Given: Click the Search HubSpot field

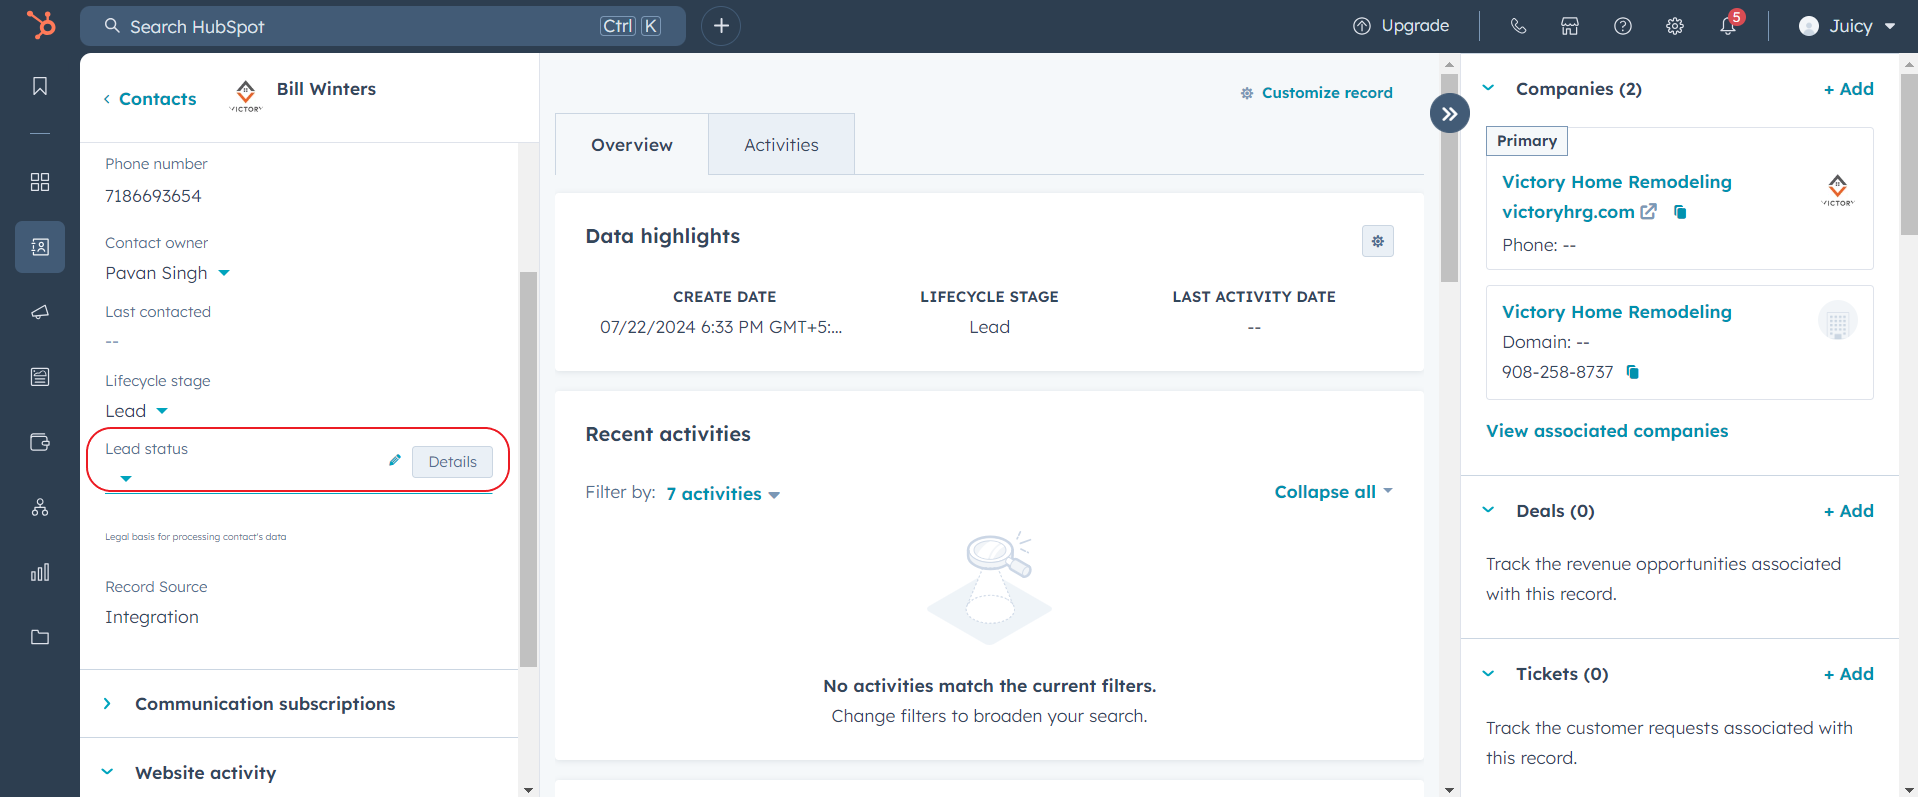Looking at the screenshot, I should (x=383, y=26).
